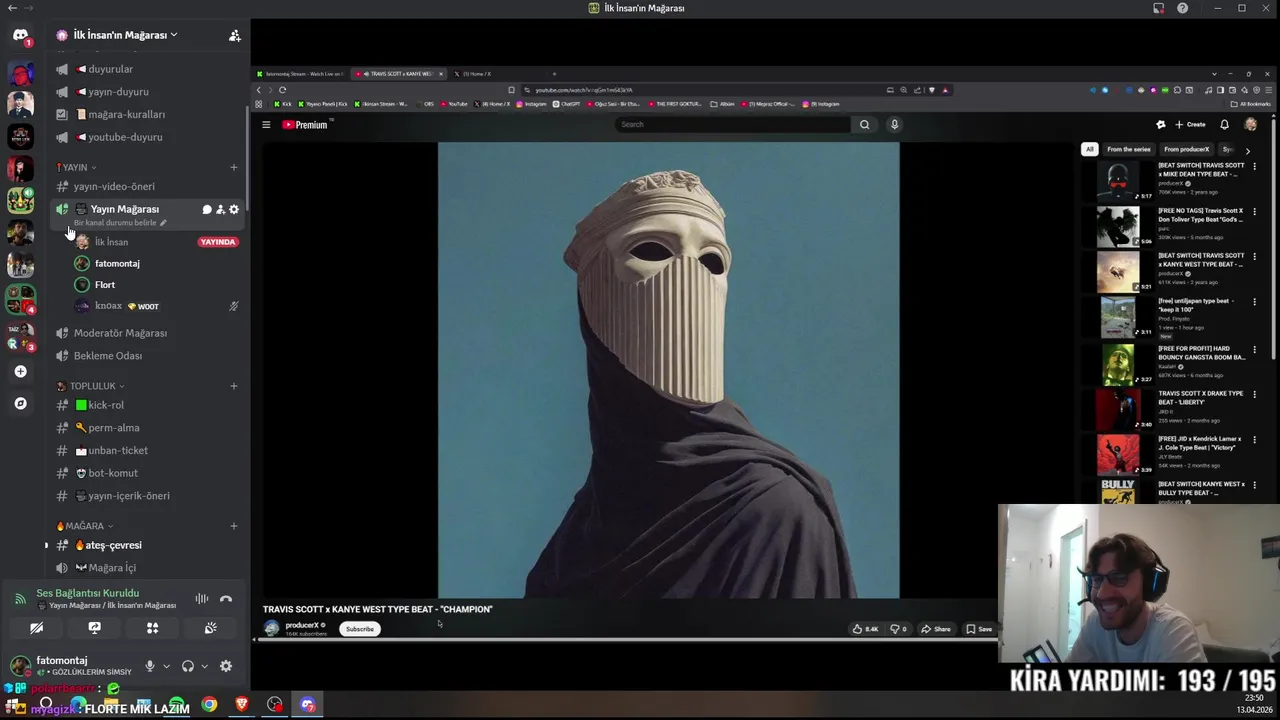This screenshot has width=1280, height=720.
Task: Select the All filter chip
Action: pos(1089,150)
